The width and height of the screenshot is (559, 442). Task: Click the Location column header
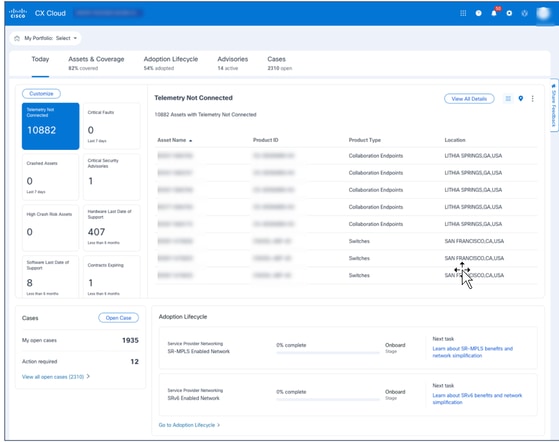455,140
